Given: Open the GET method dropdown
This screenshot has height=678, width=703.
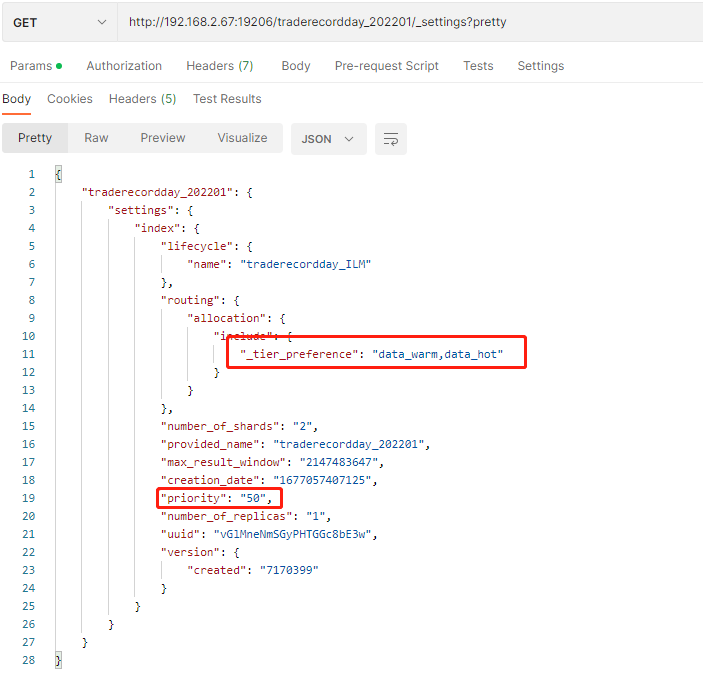Looking at the screenshot, I should [x=60, y=22].
